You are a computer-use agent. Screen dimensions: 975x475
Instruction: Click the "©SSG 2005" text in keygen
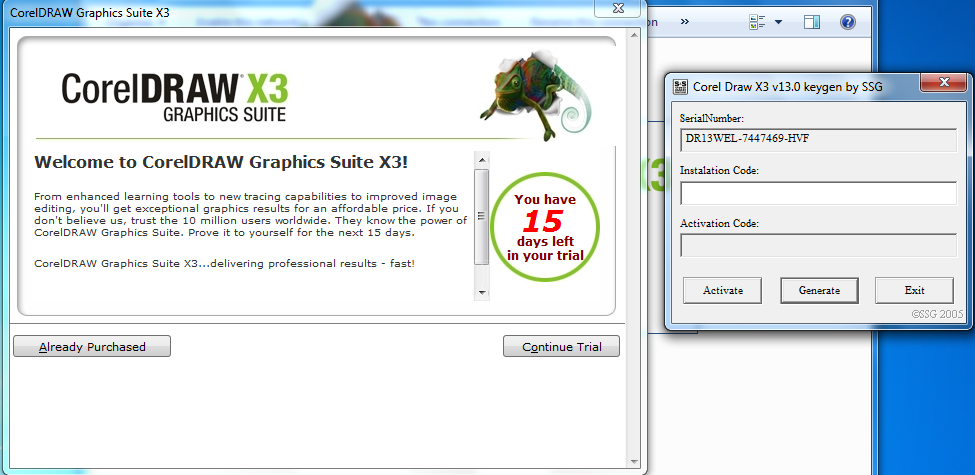pyautogui.click(x=937, y=315)
